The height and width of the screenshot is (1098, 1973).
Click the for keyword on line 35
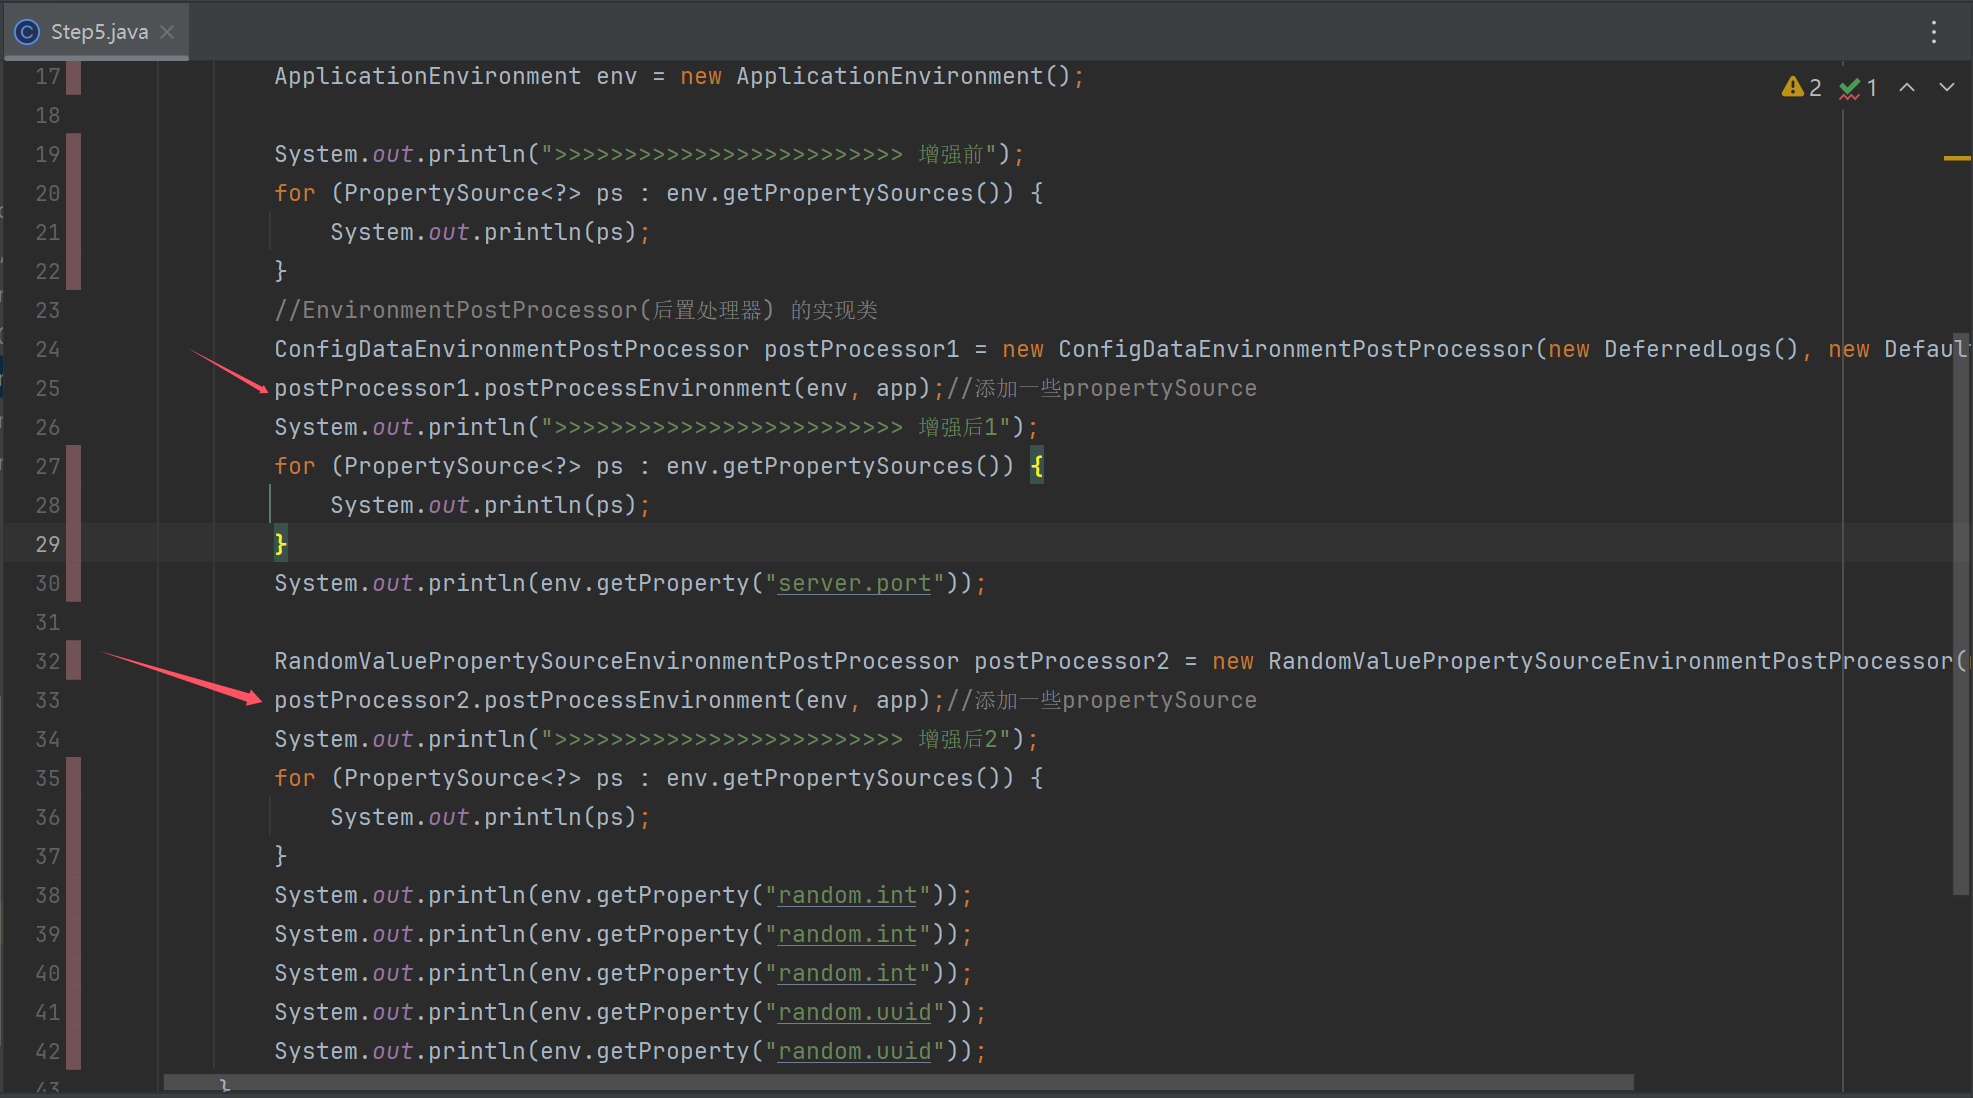pos(295,778)
